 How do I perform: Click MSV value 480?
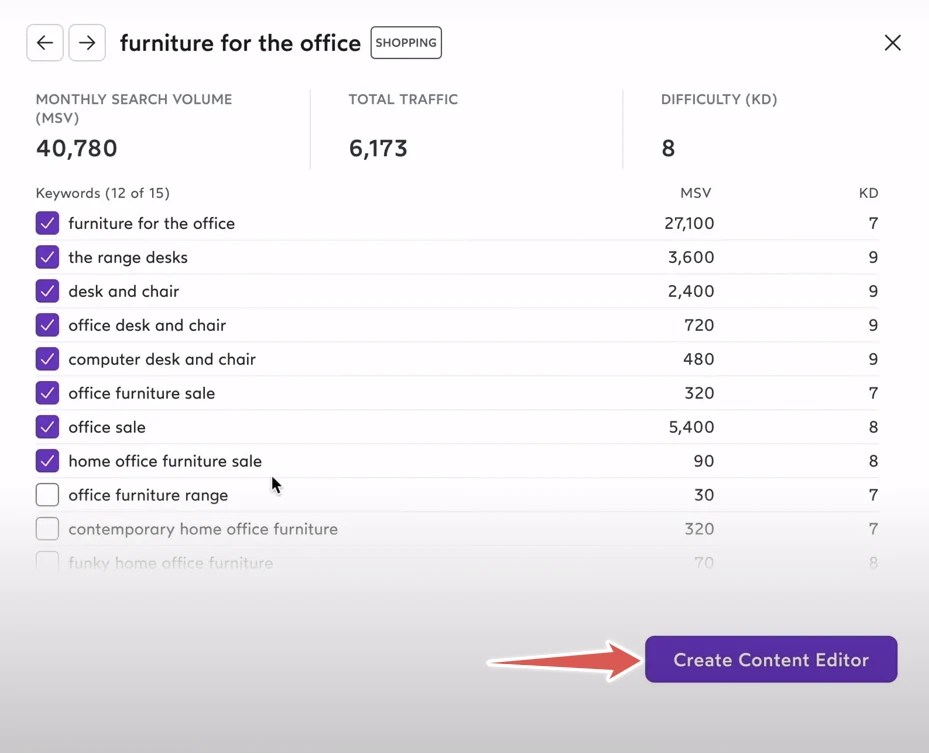pyautogui.click(x=699, y=359)
